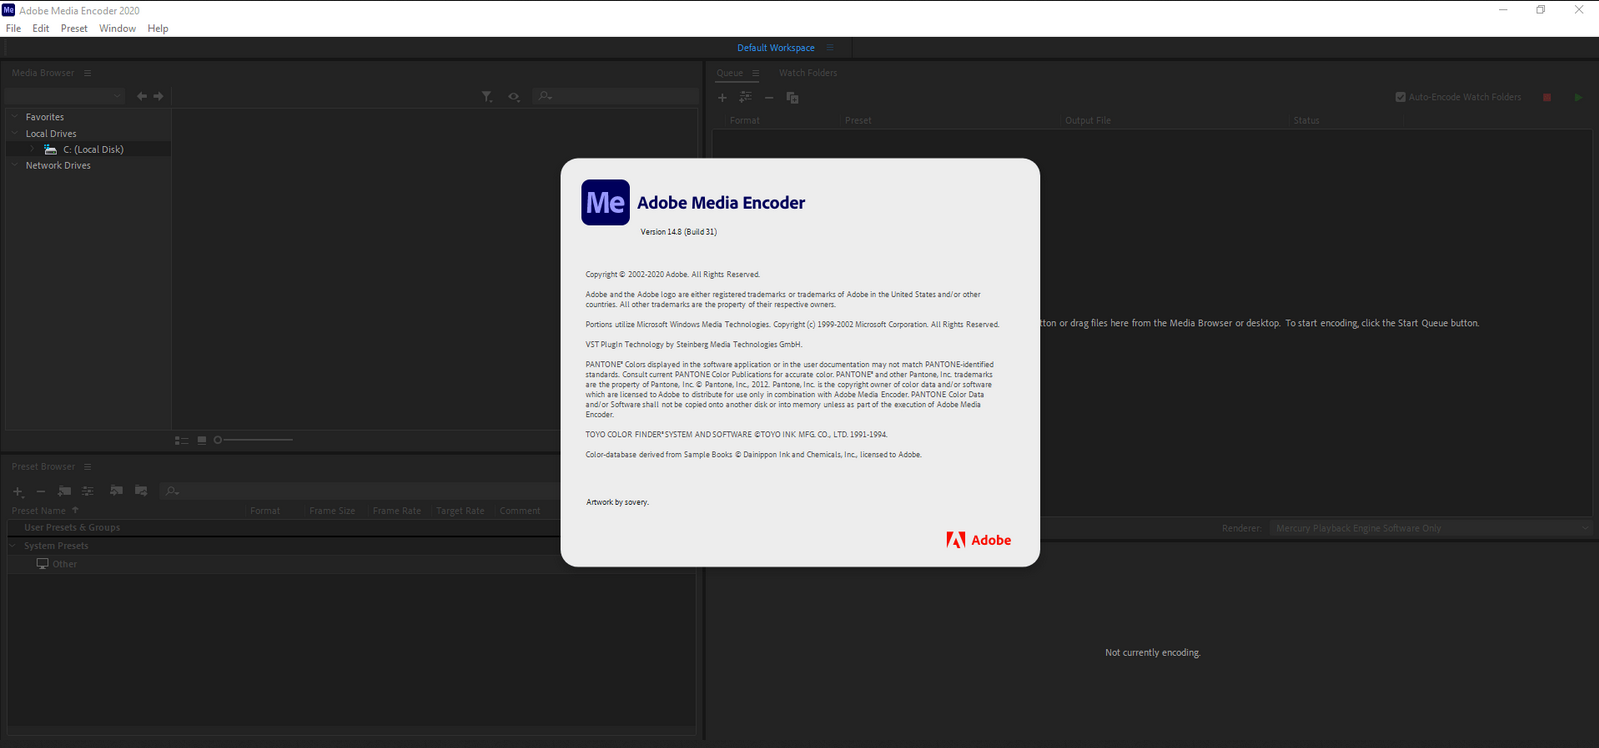1599x748 pixels.
Task: Click the Media Browser search field
Action: [615, 96]
